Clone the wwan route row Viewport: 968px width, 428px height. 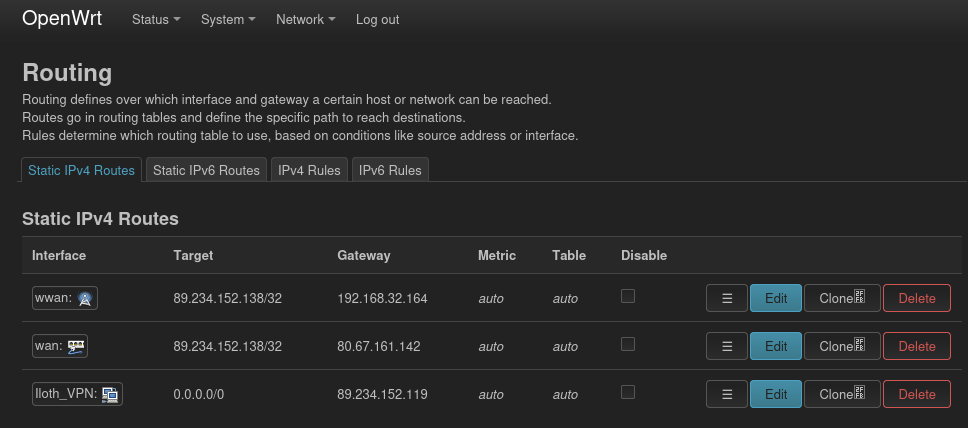(x=842, y=298)
